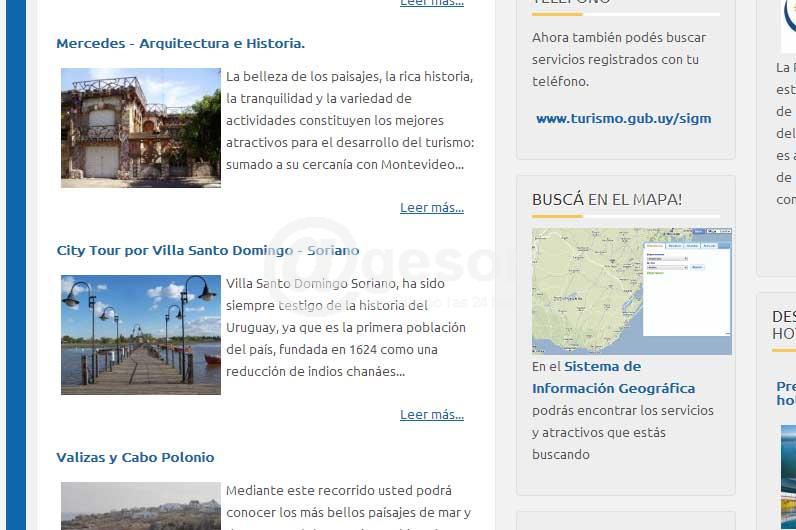Open the 'Valizas y Cabo Polonio' title link
This screenshot has width=796, height=530.
[x=135, y=458]
